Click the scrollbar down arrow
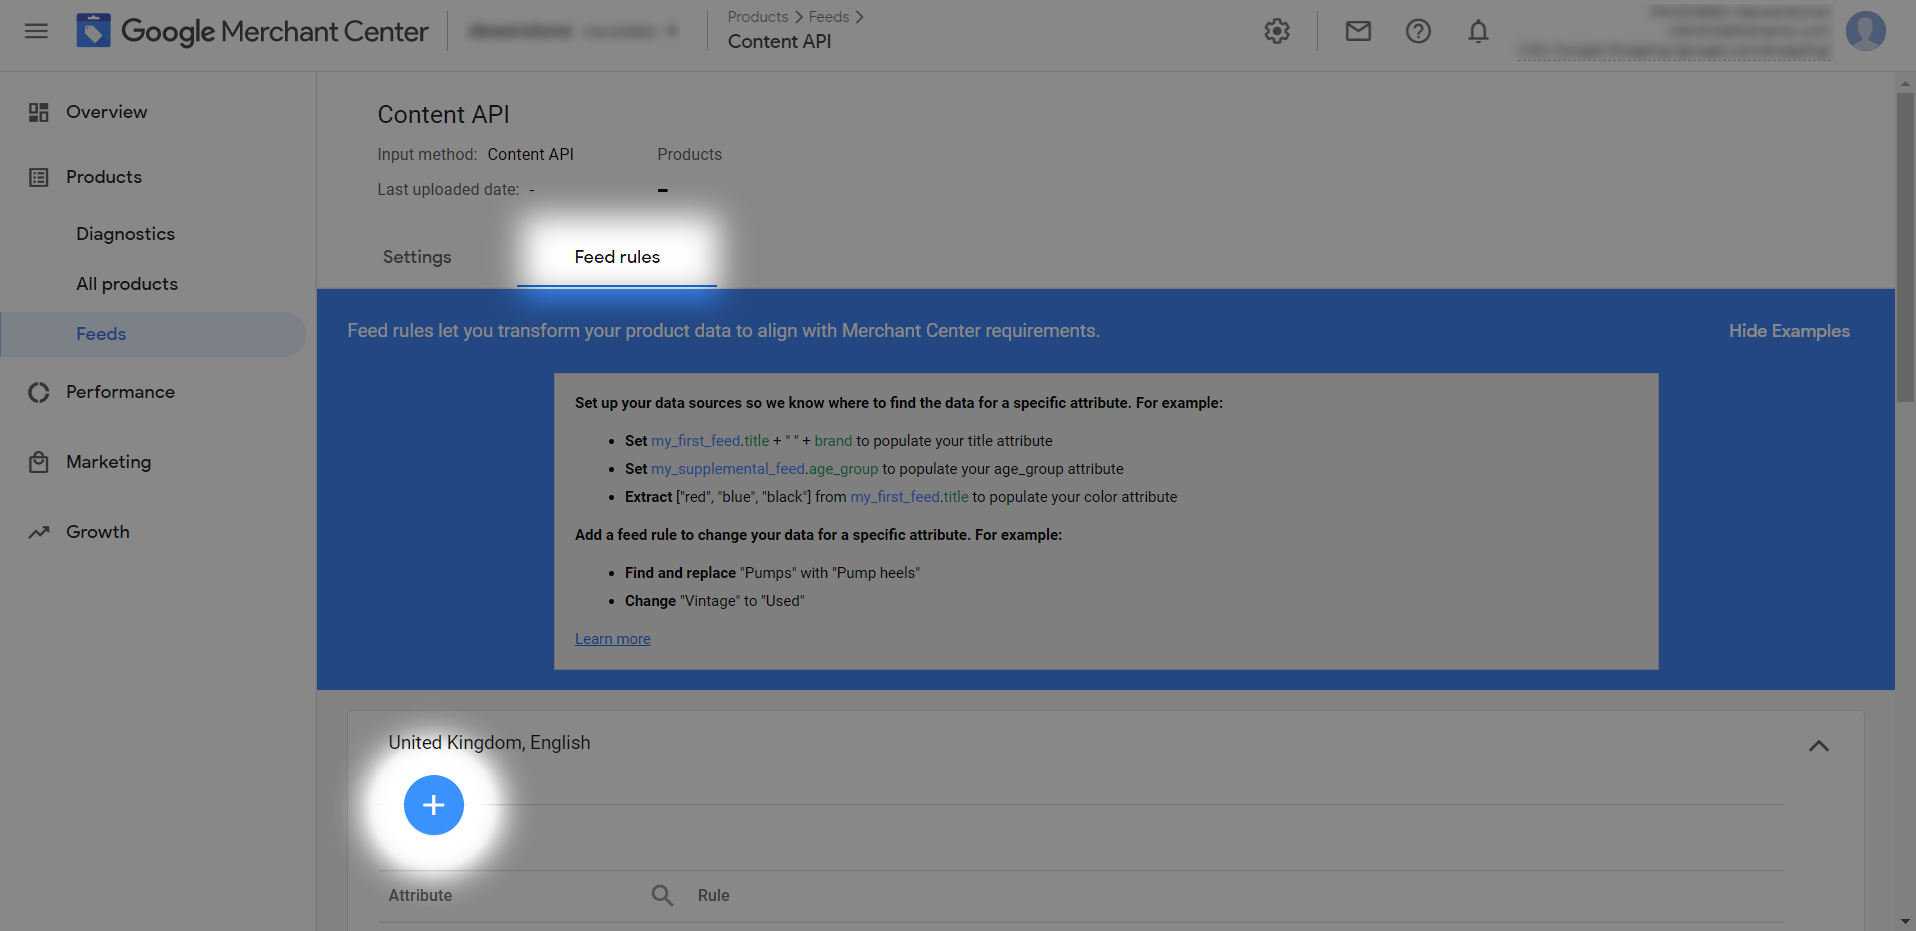The width and height of the screenshot is (1916, 931). (x=1905, y=921)
